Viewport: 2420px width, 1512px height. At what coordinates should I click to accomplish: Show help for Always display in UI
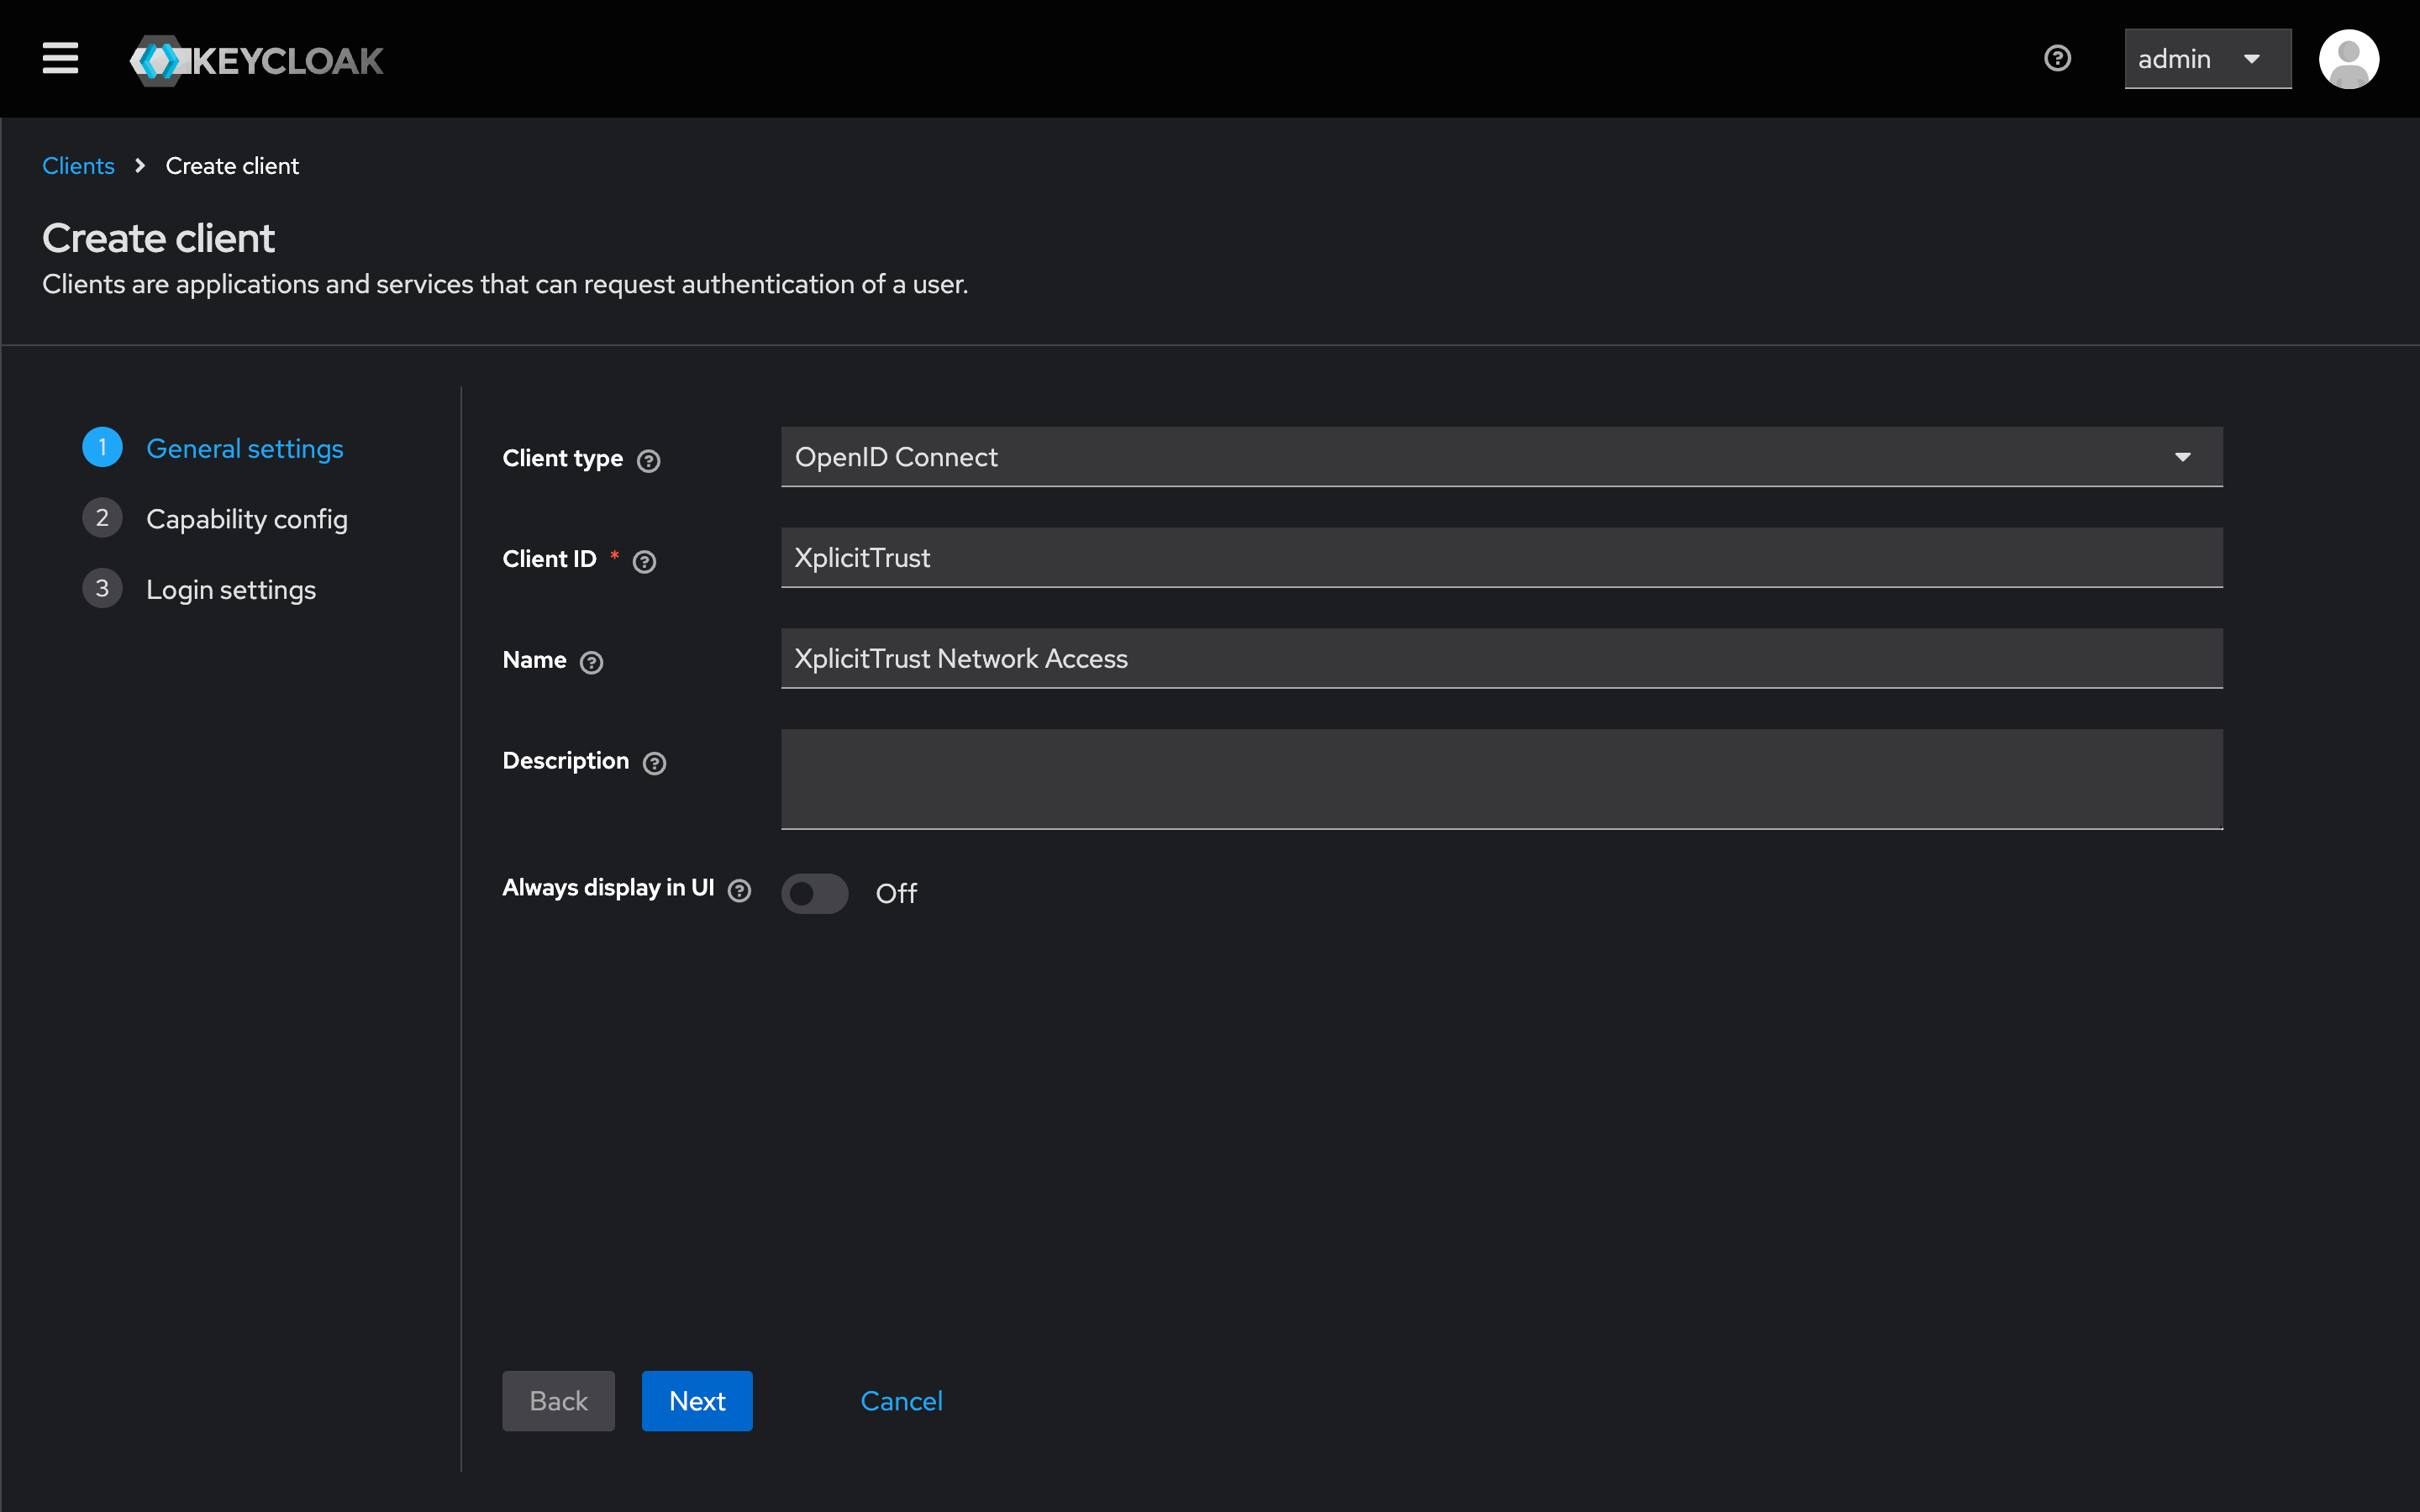[x=739, y=890]
